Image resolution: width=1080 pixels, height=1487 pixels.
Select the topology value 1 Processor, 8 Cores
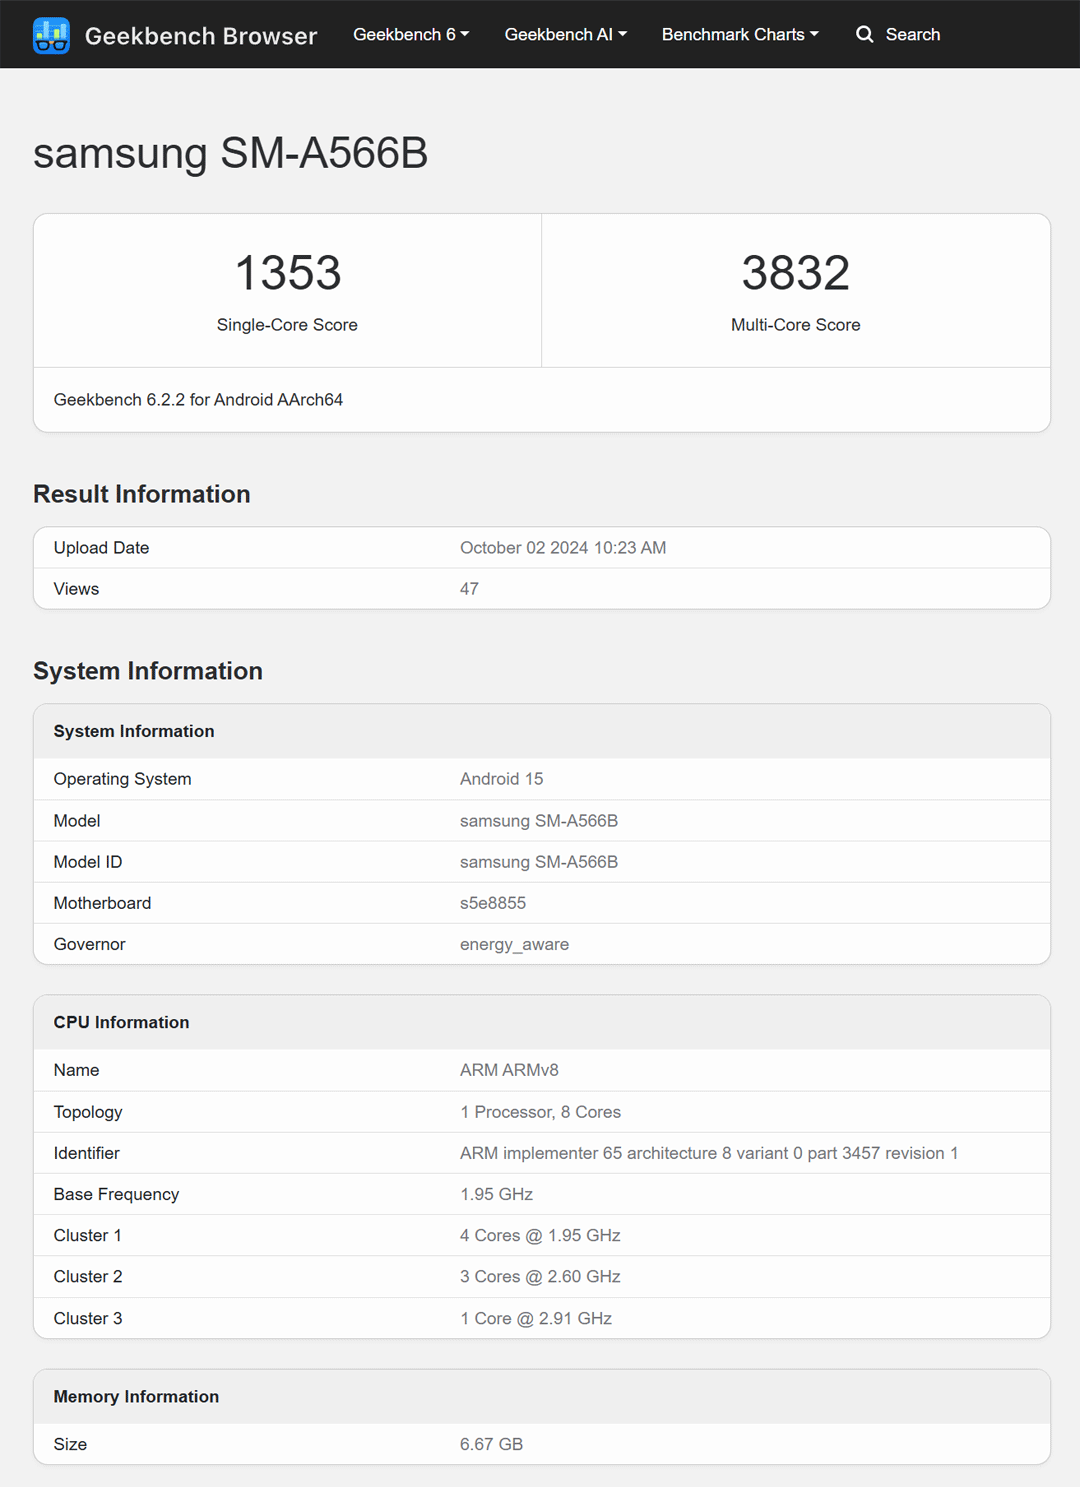pyautogui.click(x=540, y=1112)
